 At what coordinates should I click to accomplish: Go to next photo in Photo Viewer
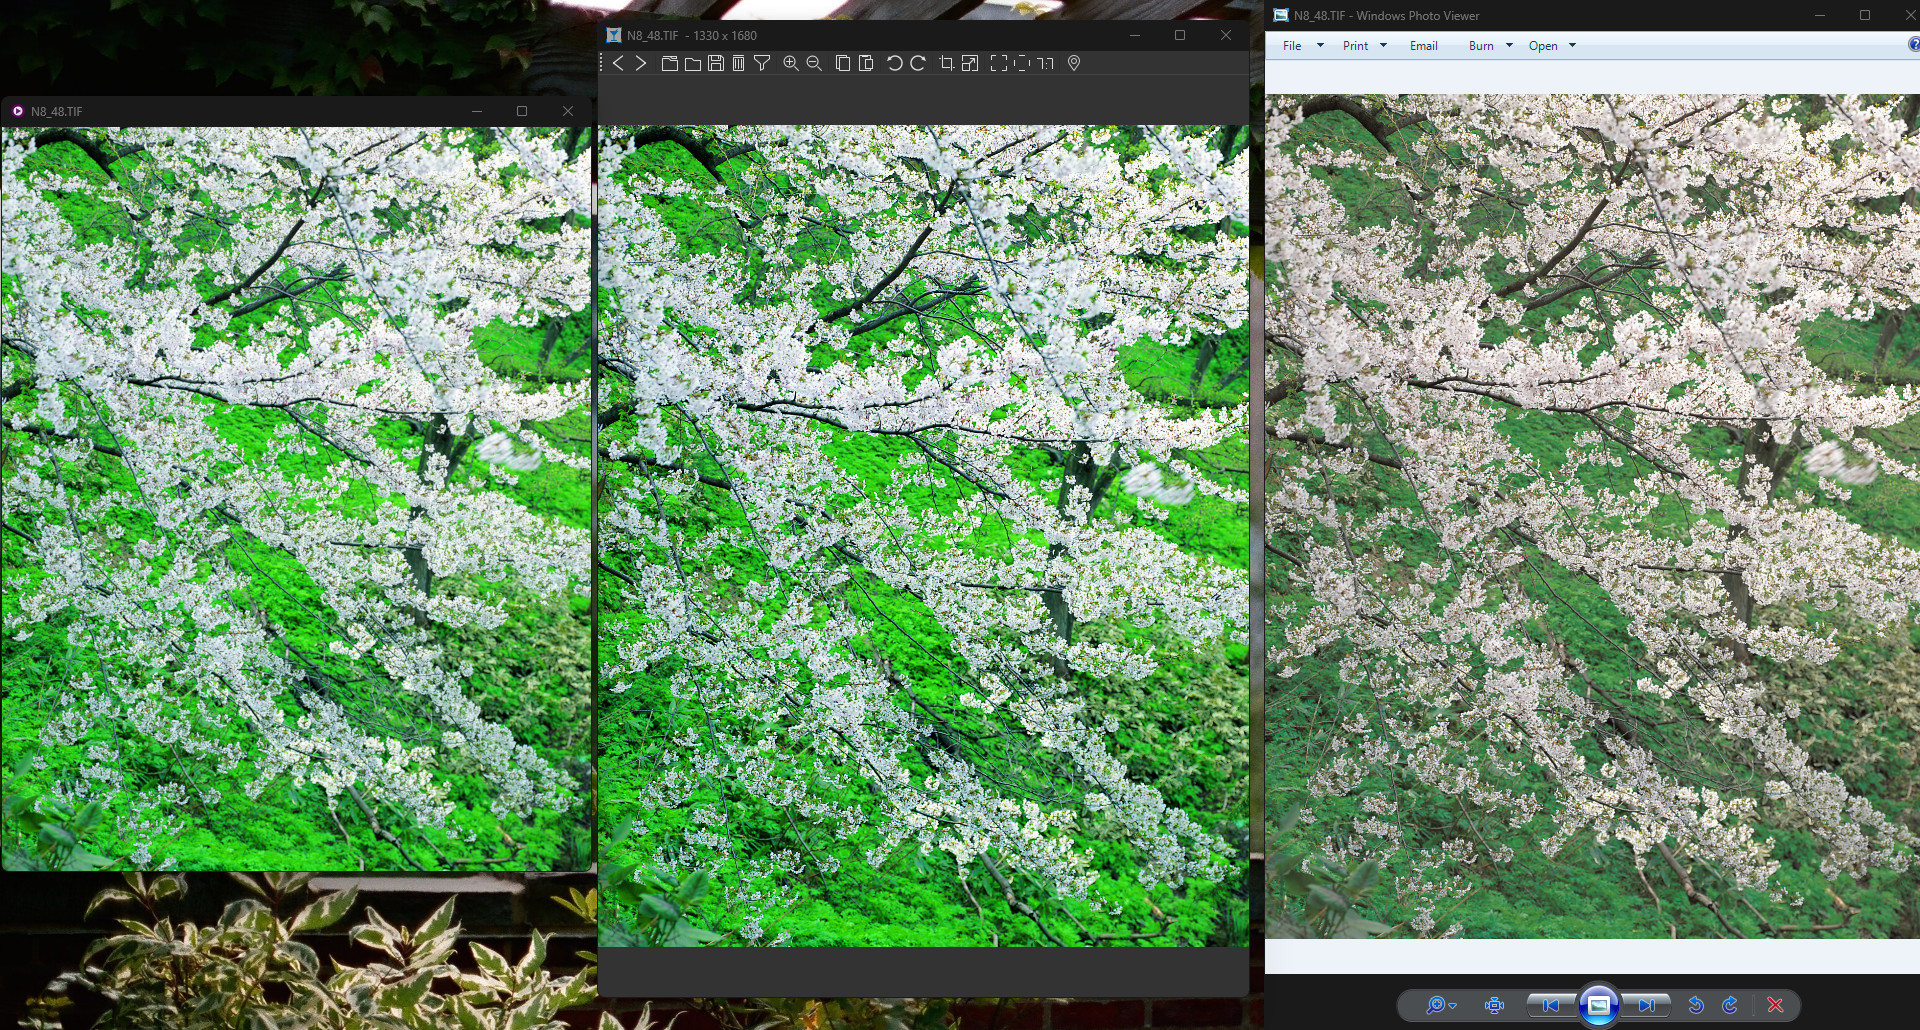click(x=1646, y=1005)
